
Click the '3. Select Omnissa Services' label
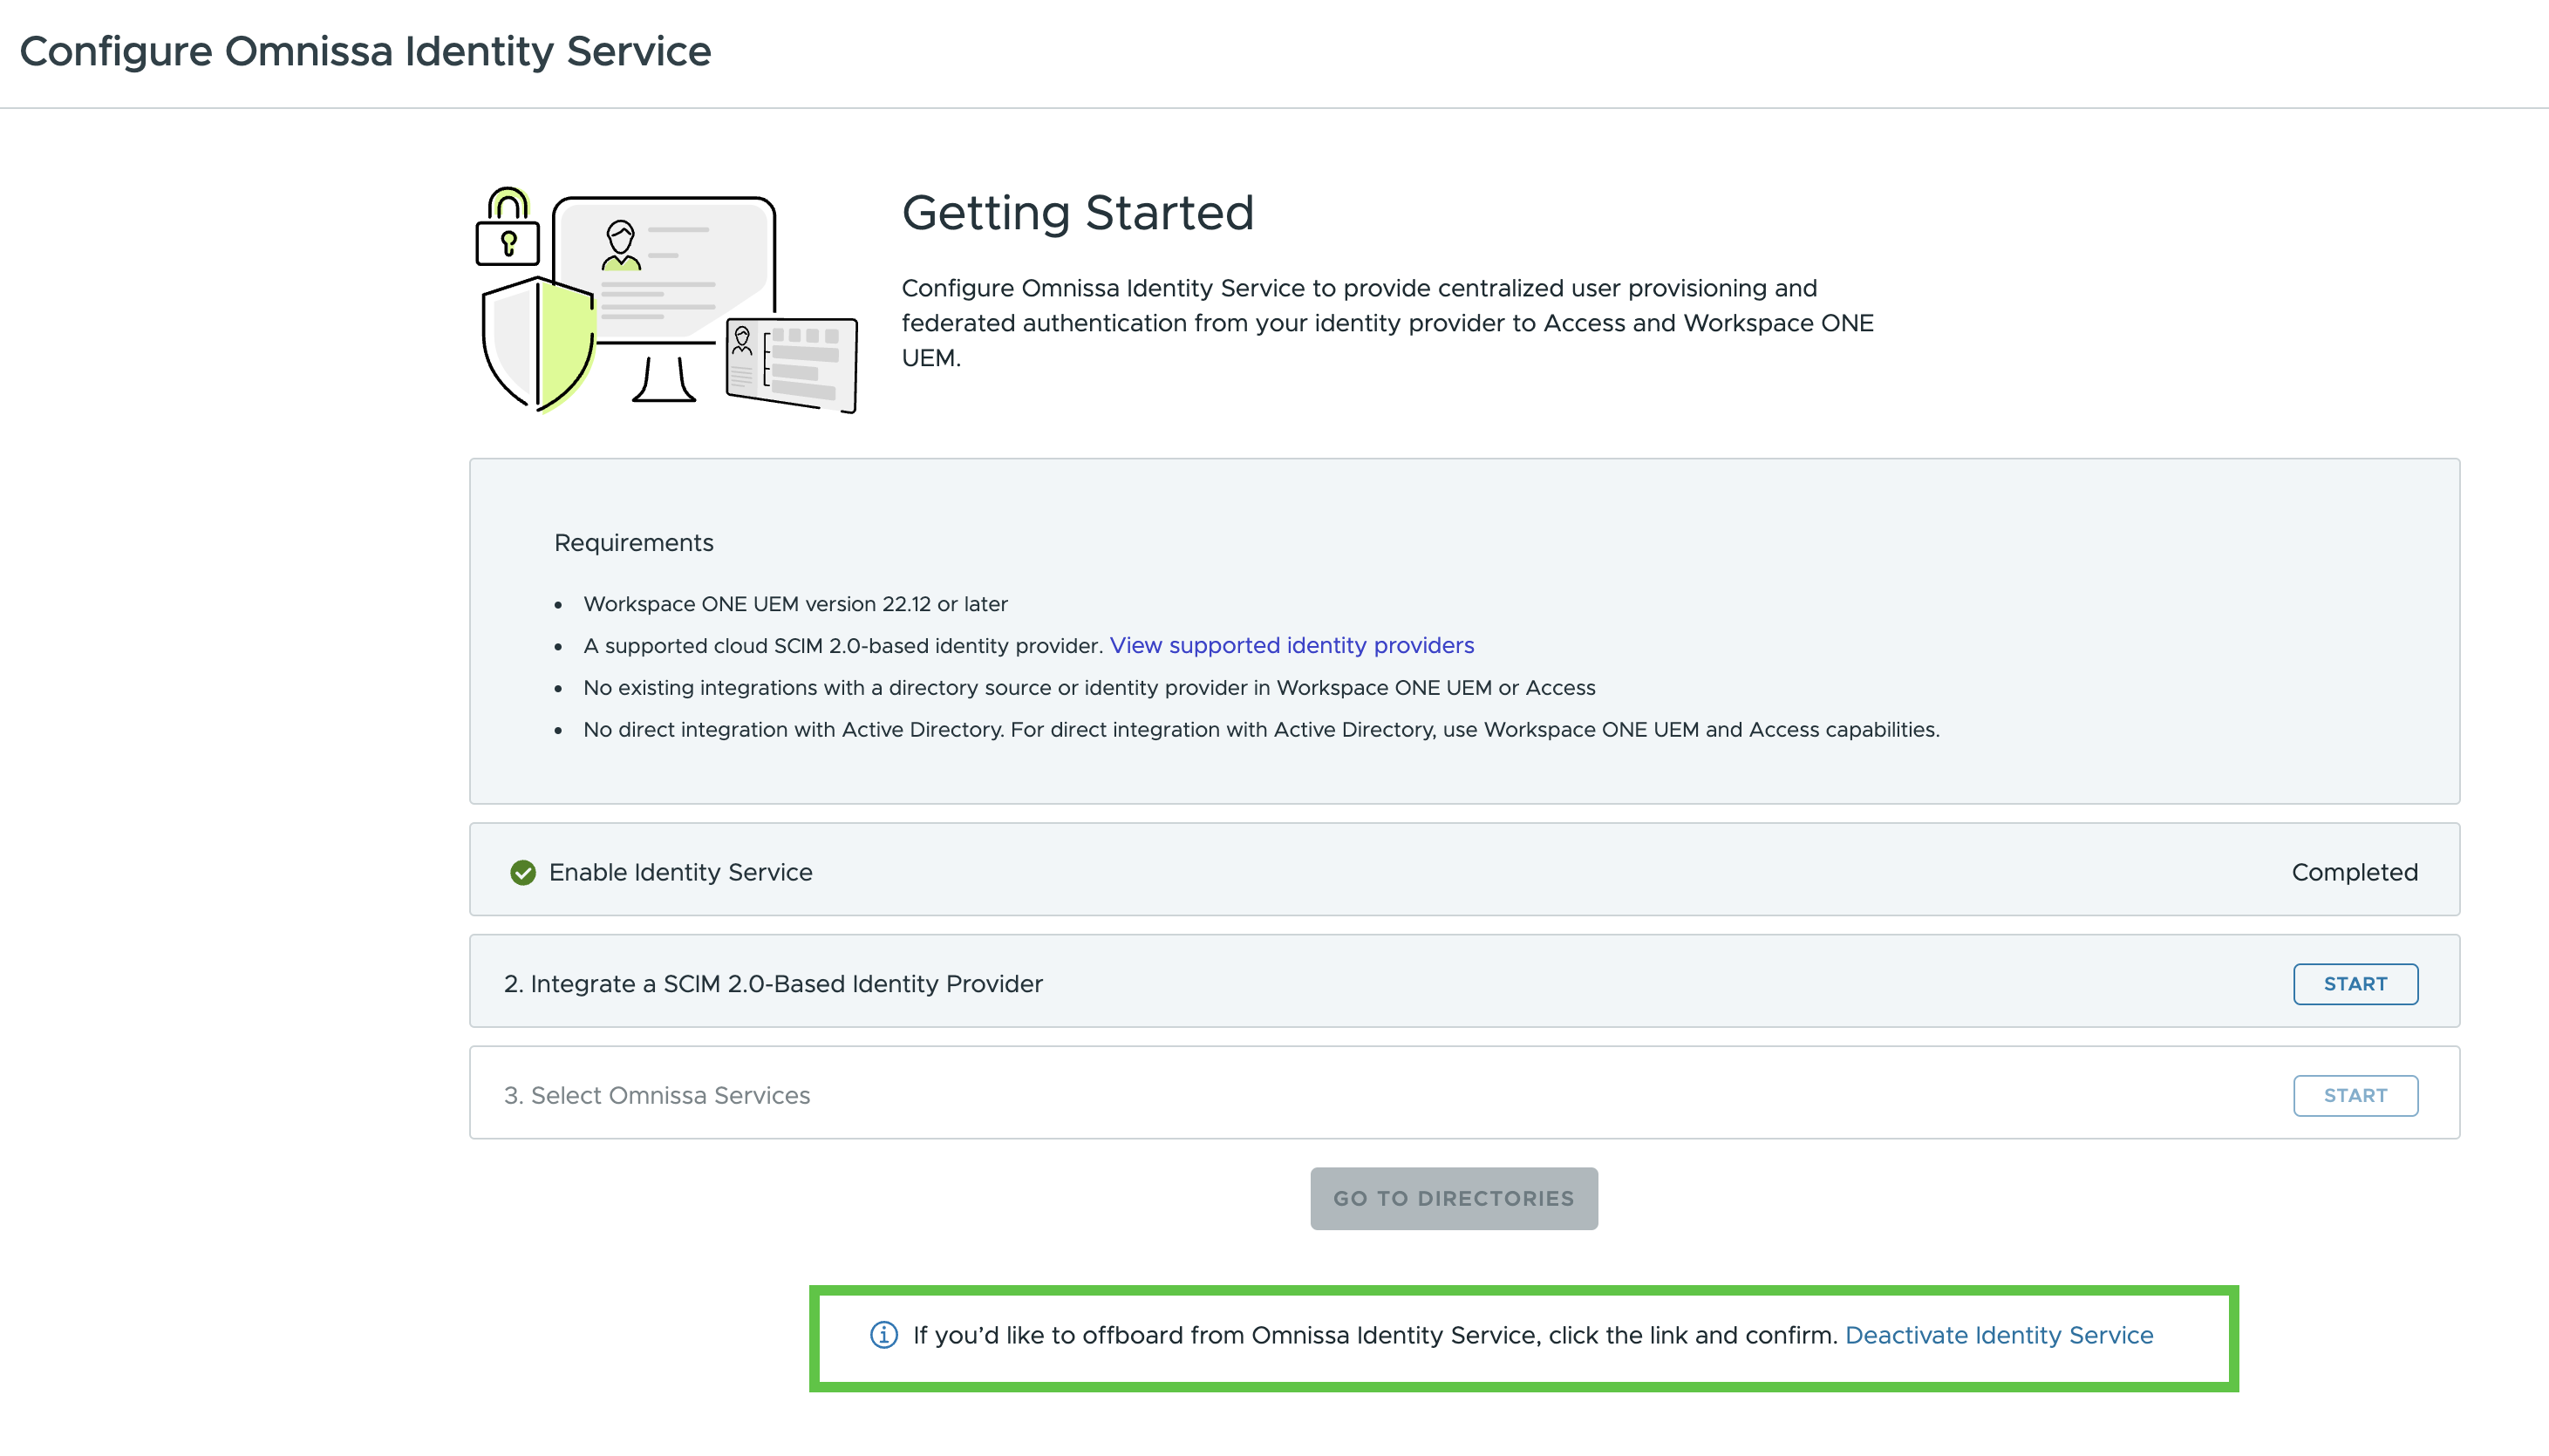(x=657, y=1096)
